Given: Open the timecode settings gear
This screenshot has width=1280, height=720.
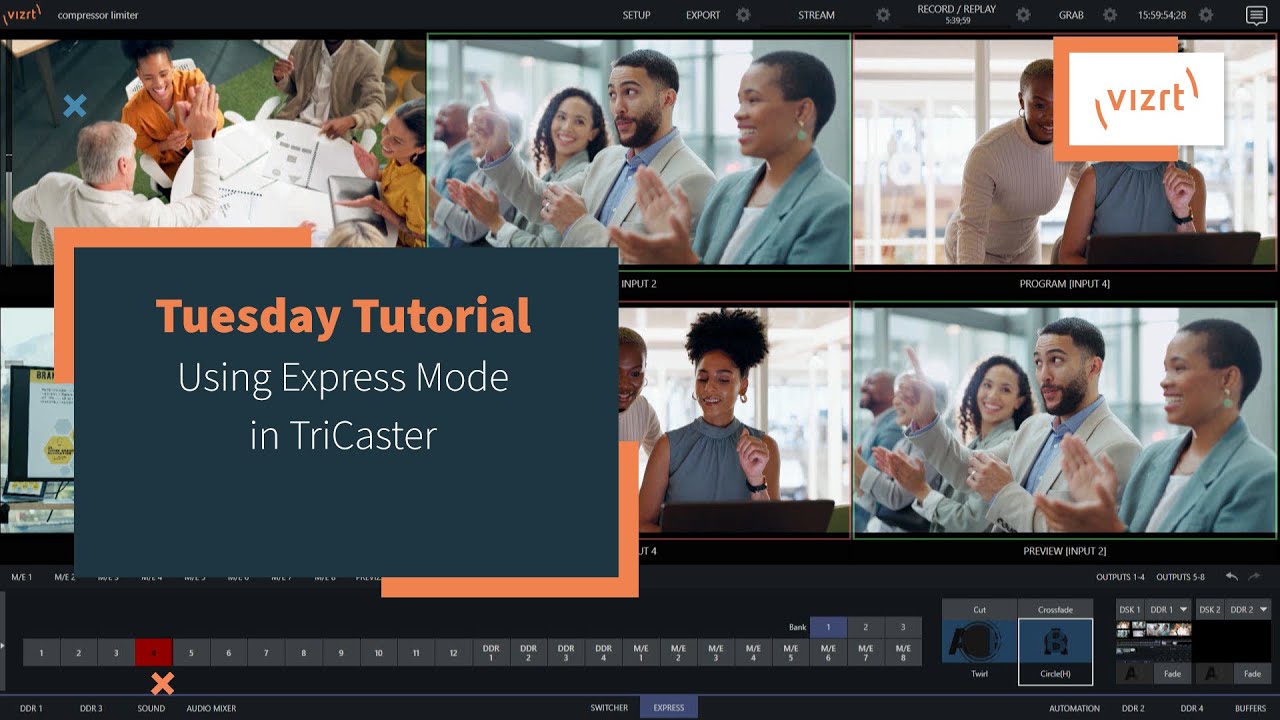Looking at the screenshot, I should coord(1206,15).
